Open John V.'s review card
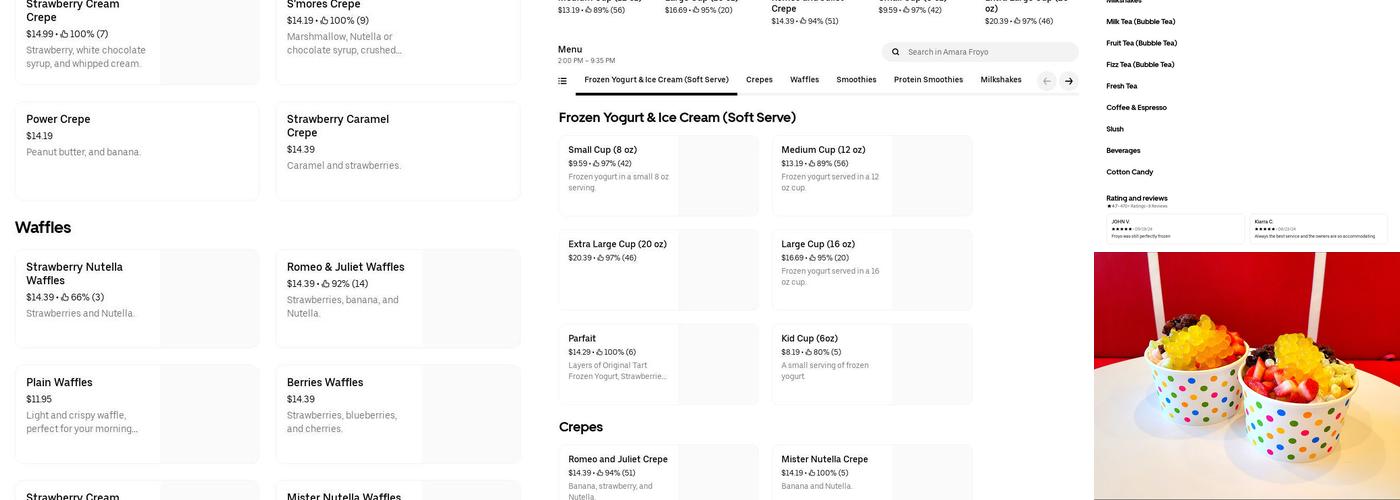The width and height of the screenshot is (1400, 500). tap(1175, 229)
